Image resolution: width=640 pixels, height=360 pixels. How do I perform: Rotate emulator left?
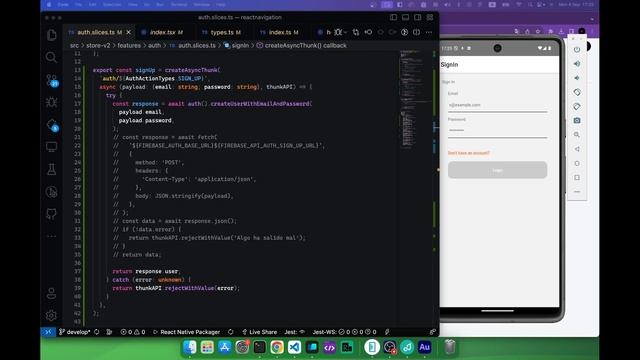click(x=577, y=92)
